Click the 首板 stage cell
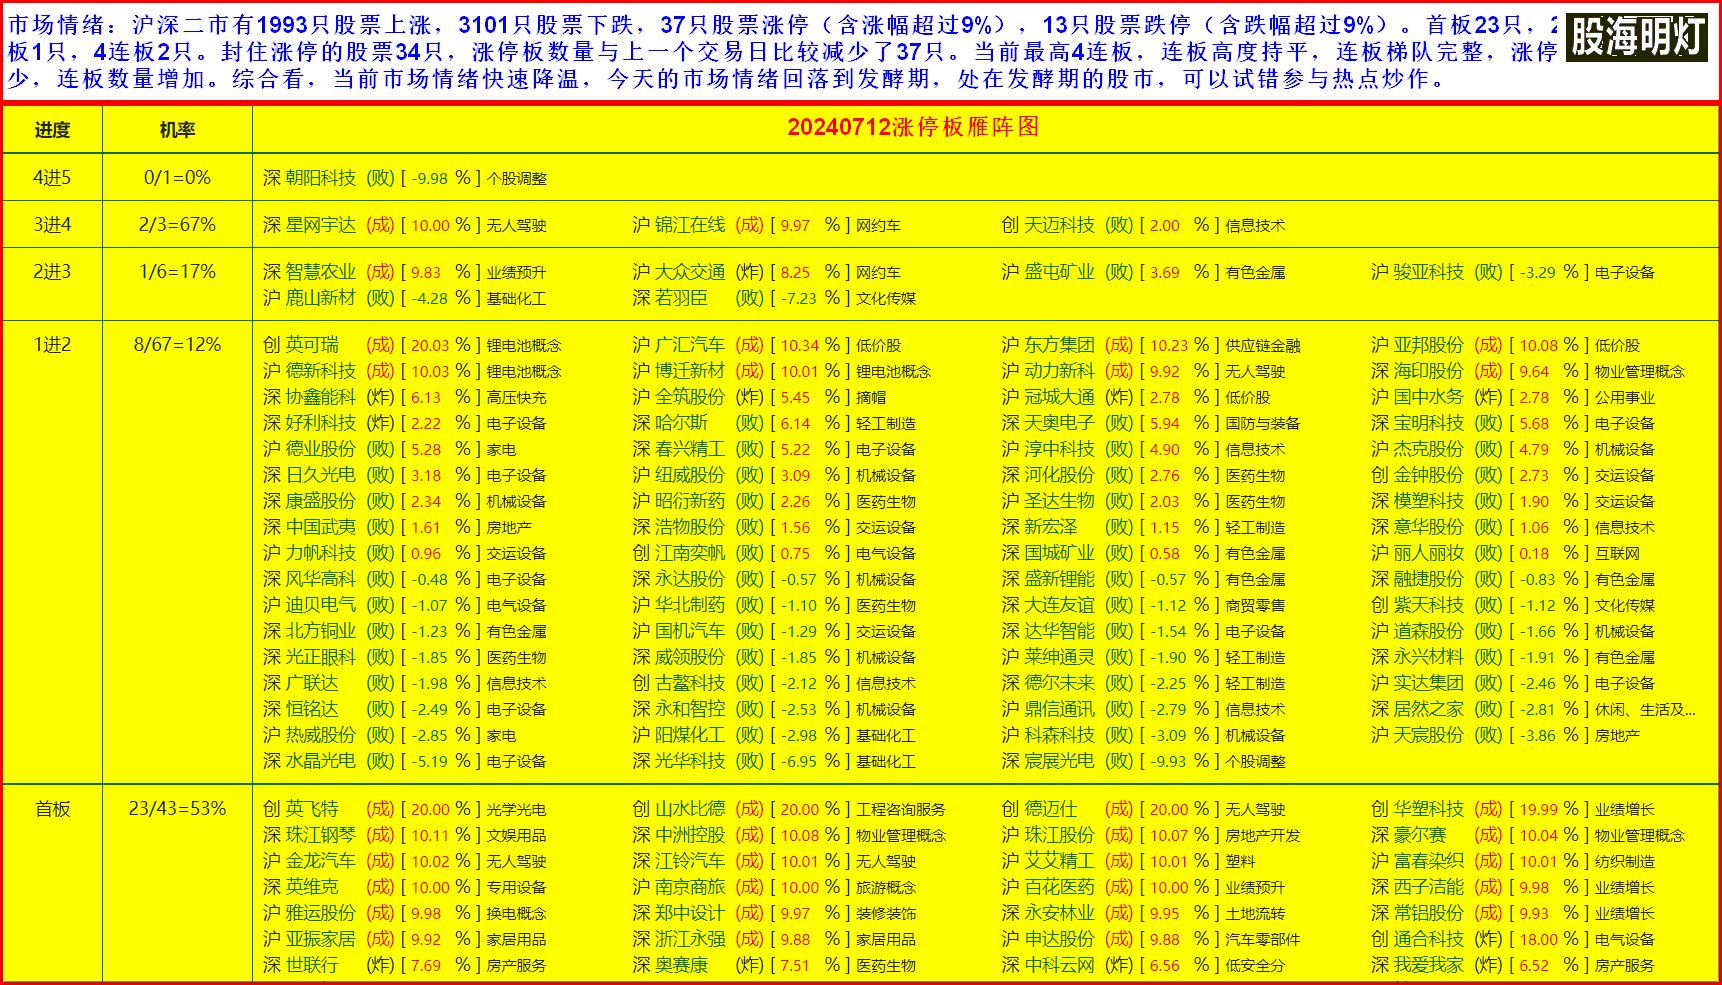 point(52,809)
